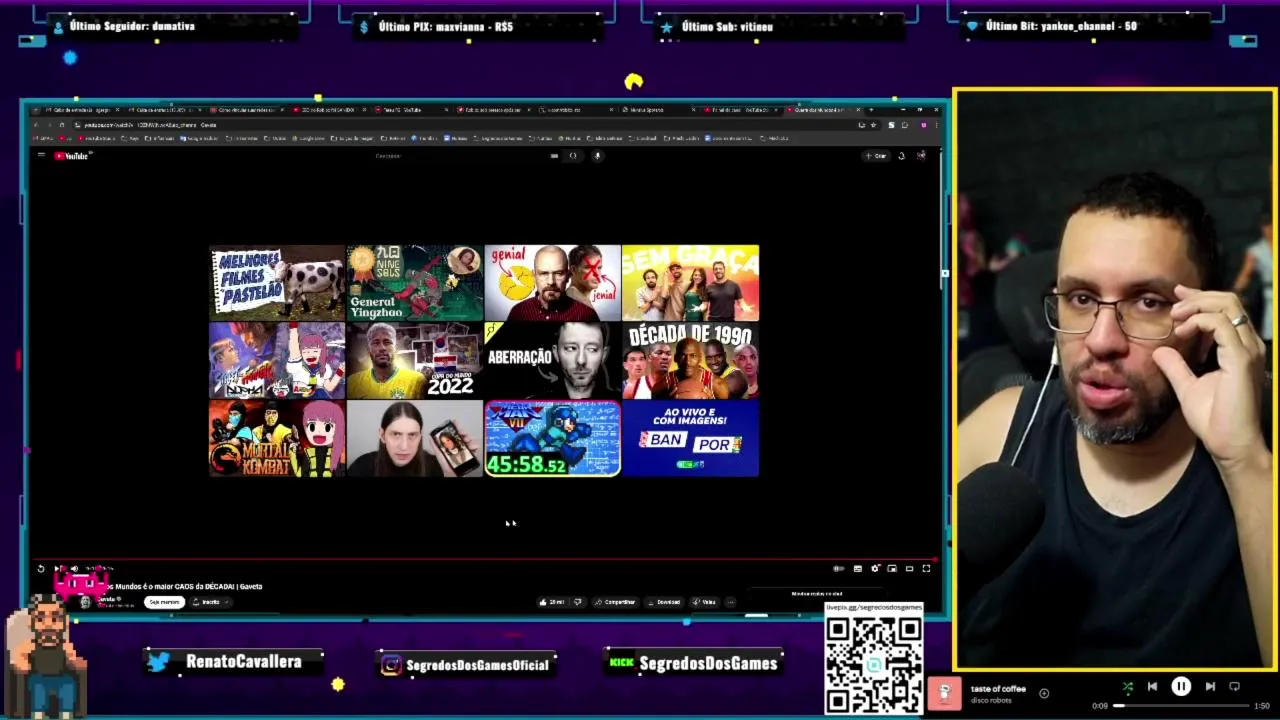Open the woman holding phone thumbnail
Viewport: 1280px width, 720px height.
click(415, 439)
